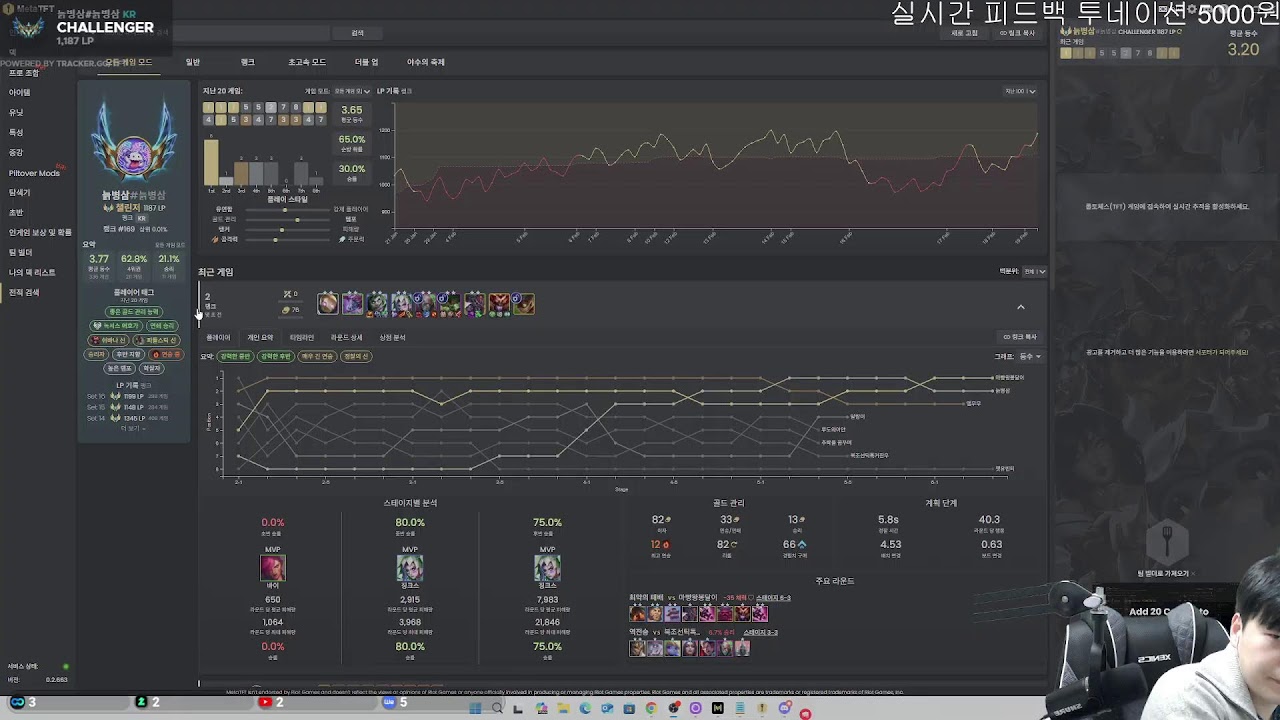Image resolution: width=1280 pixels, height=720 pixels.
Task: Switch to the 아수의 축제 tab
Action: [425, 62]
